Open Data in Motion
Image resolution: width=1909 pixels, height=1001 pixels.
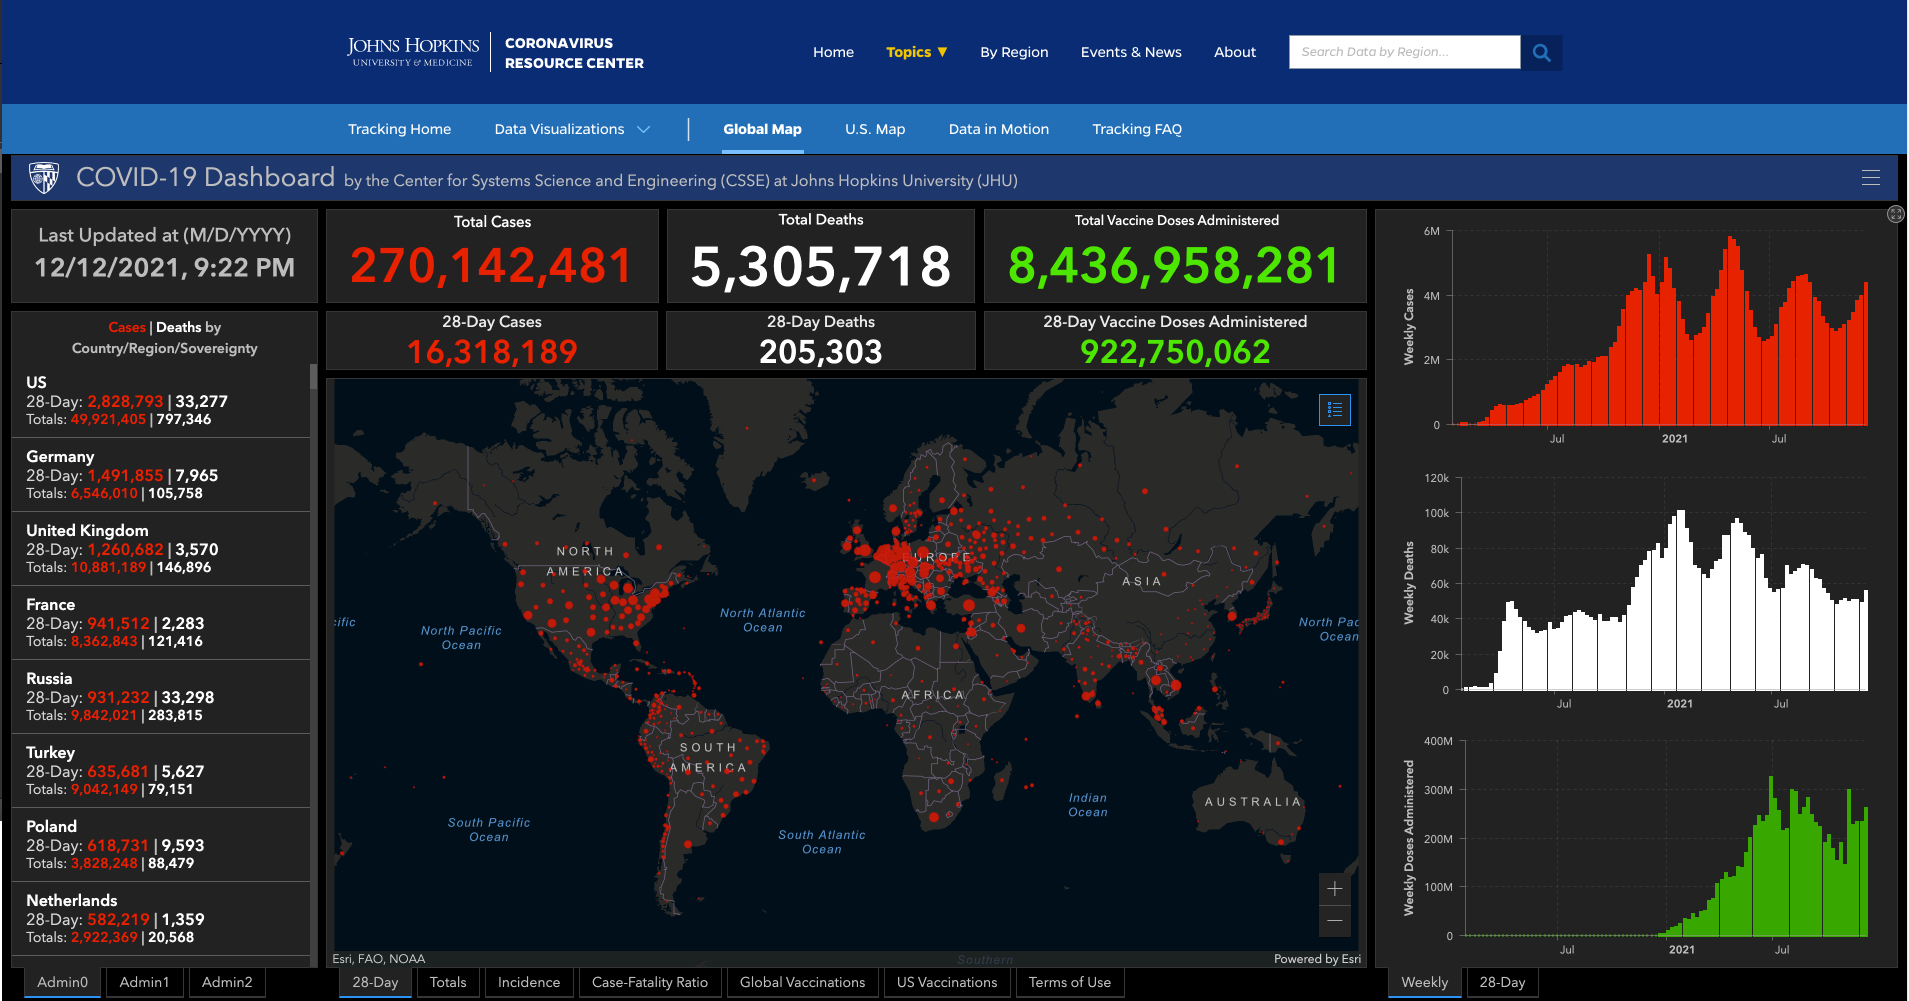tap(998, 129)
